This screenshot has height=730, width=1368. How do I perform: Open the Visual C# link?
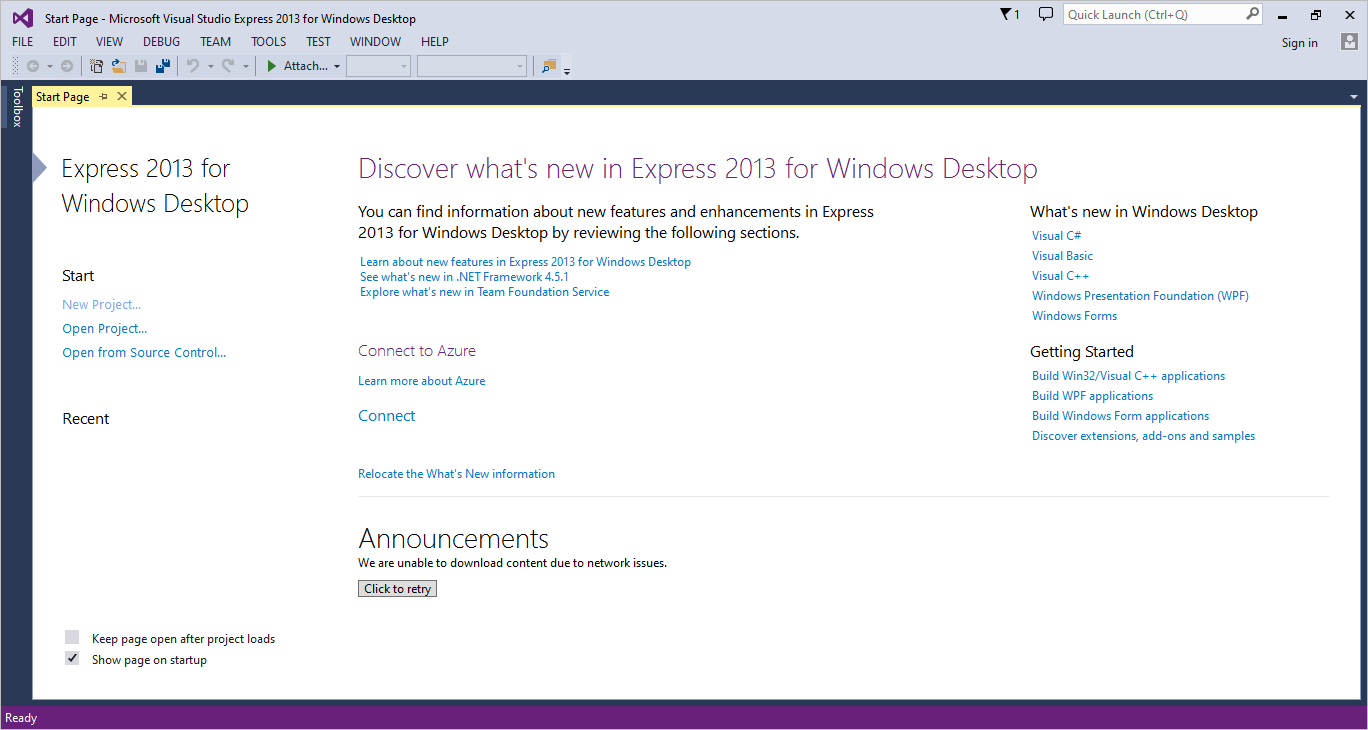click(1057, 236)
